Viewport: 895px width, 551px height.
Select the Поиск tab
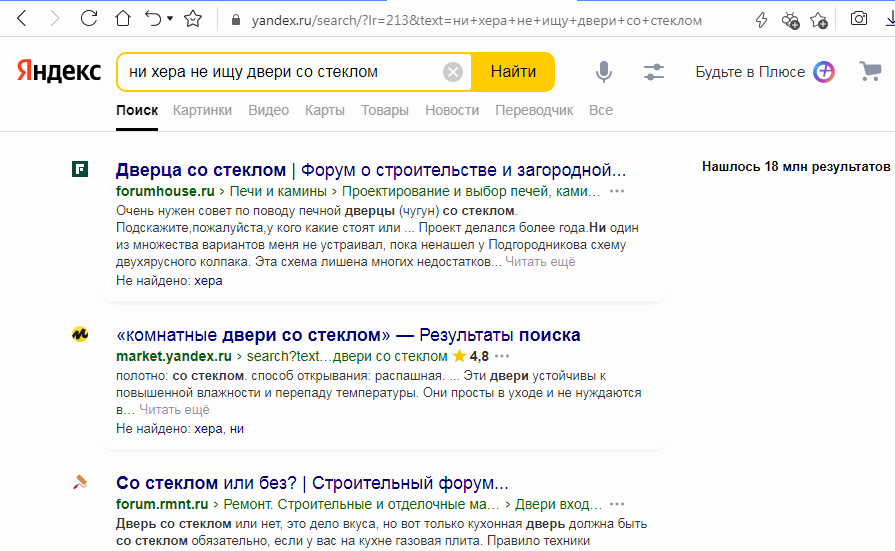click(137, 110)
